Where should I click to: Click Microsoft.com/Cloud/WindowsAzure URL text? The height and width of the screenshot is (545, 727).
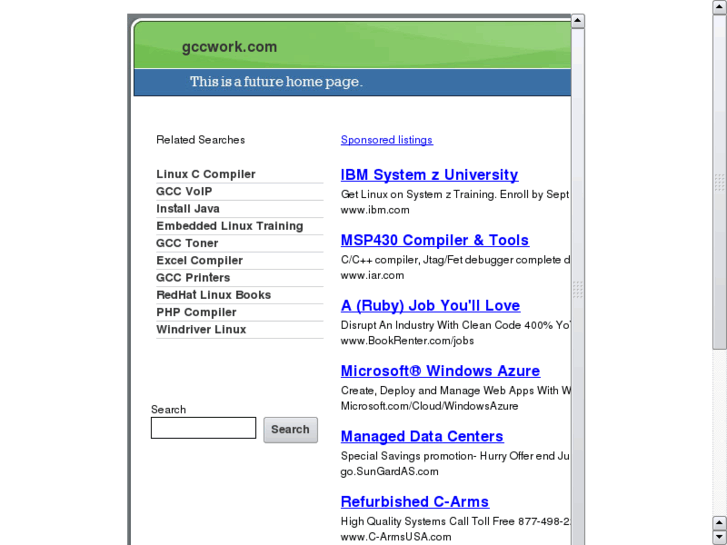(x=429, y=406)
